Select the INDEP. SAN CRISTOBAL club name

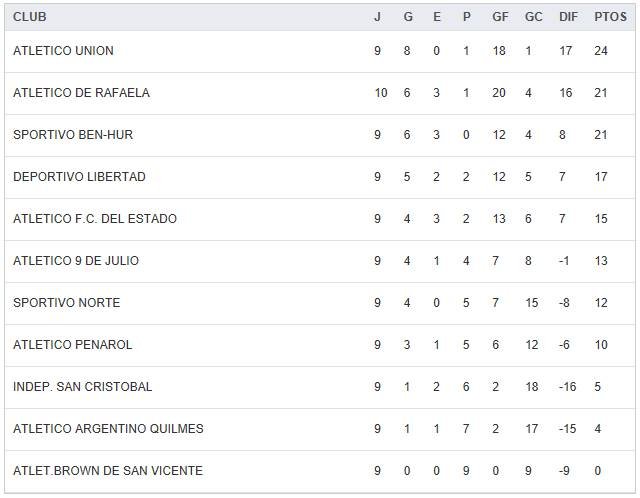click(x=83, y=387)
